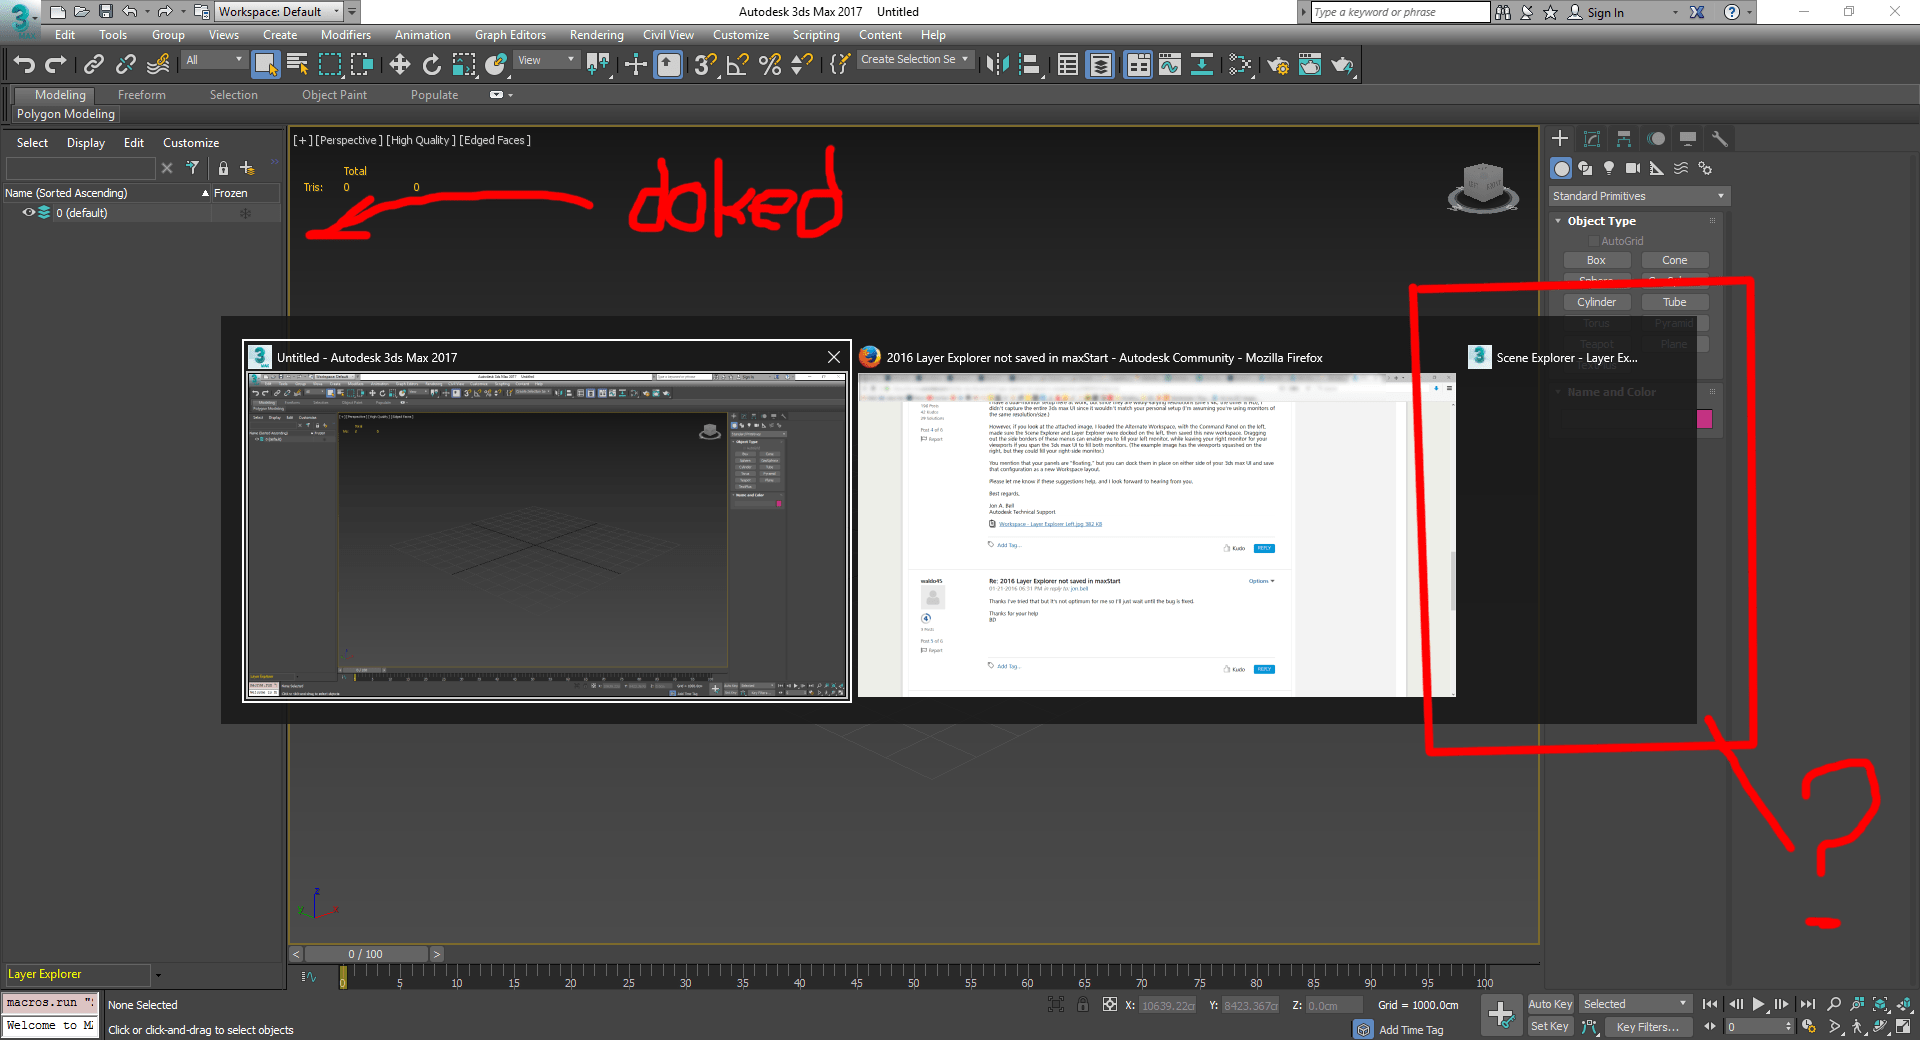This screenshot has width=1920, height=1040.
Task: Toggle Angle Snap
Action: click(738, 65)
